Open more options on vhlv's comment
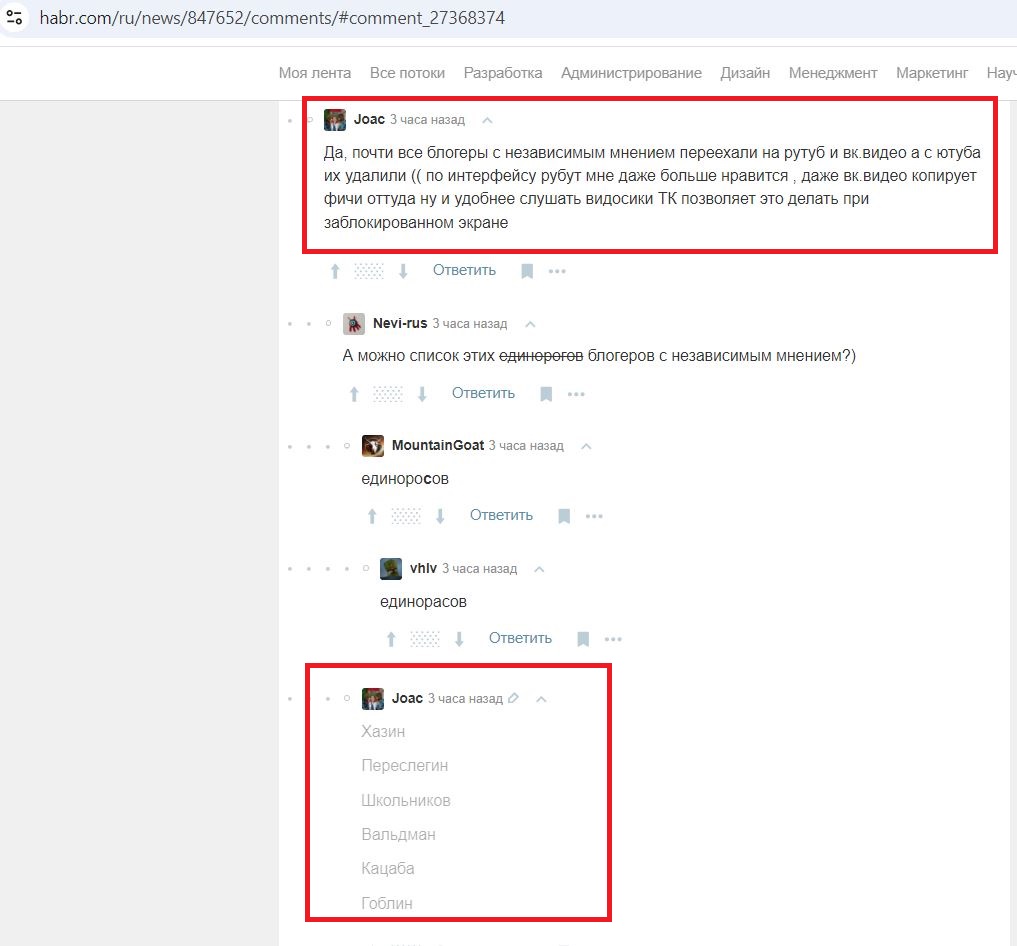The height and width of the screenshot is (946, 1017). pos(613,639)
